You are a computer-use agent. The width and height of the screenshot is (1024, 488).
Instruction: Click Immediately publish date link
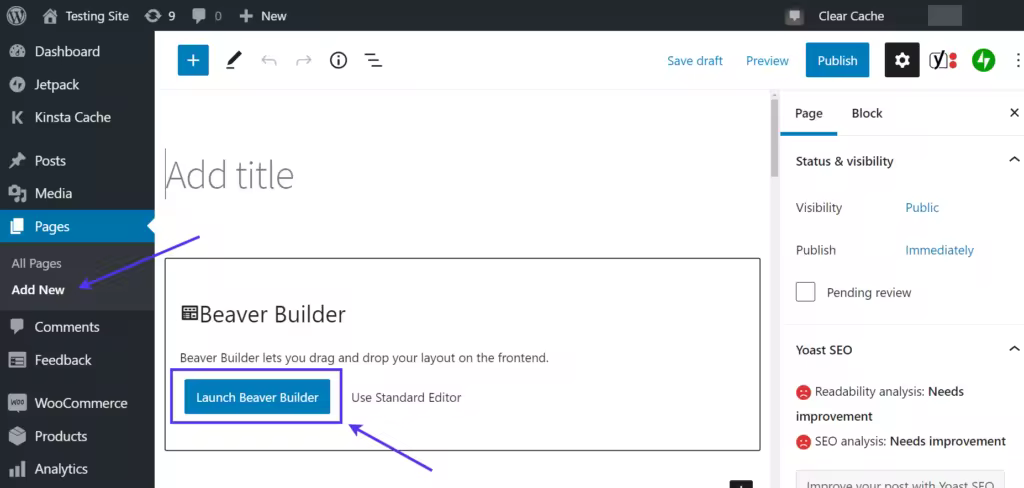[939, 250]
